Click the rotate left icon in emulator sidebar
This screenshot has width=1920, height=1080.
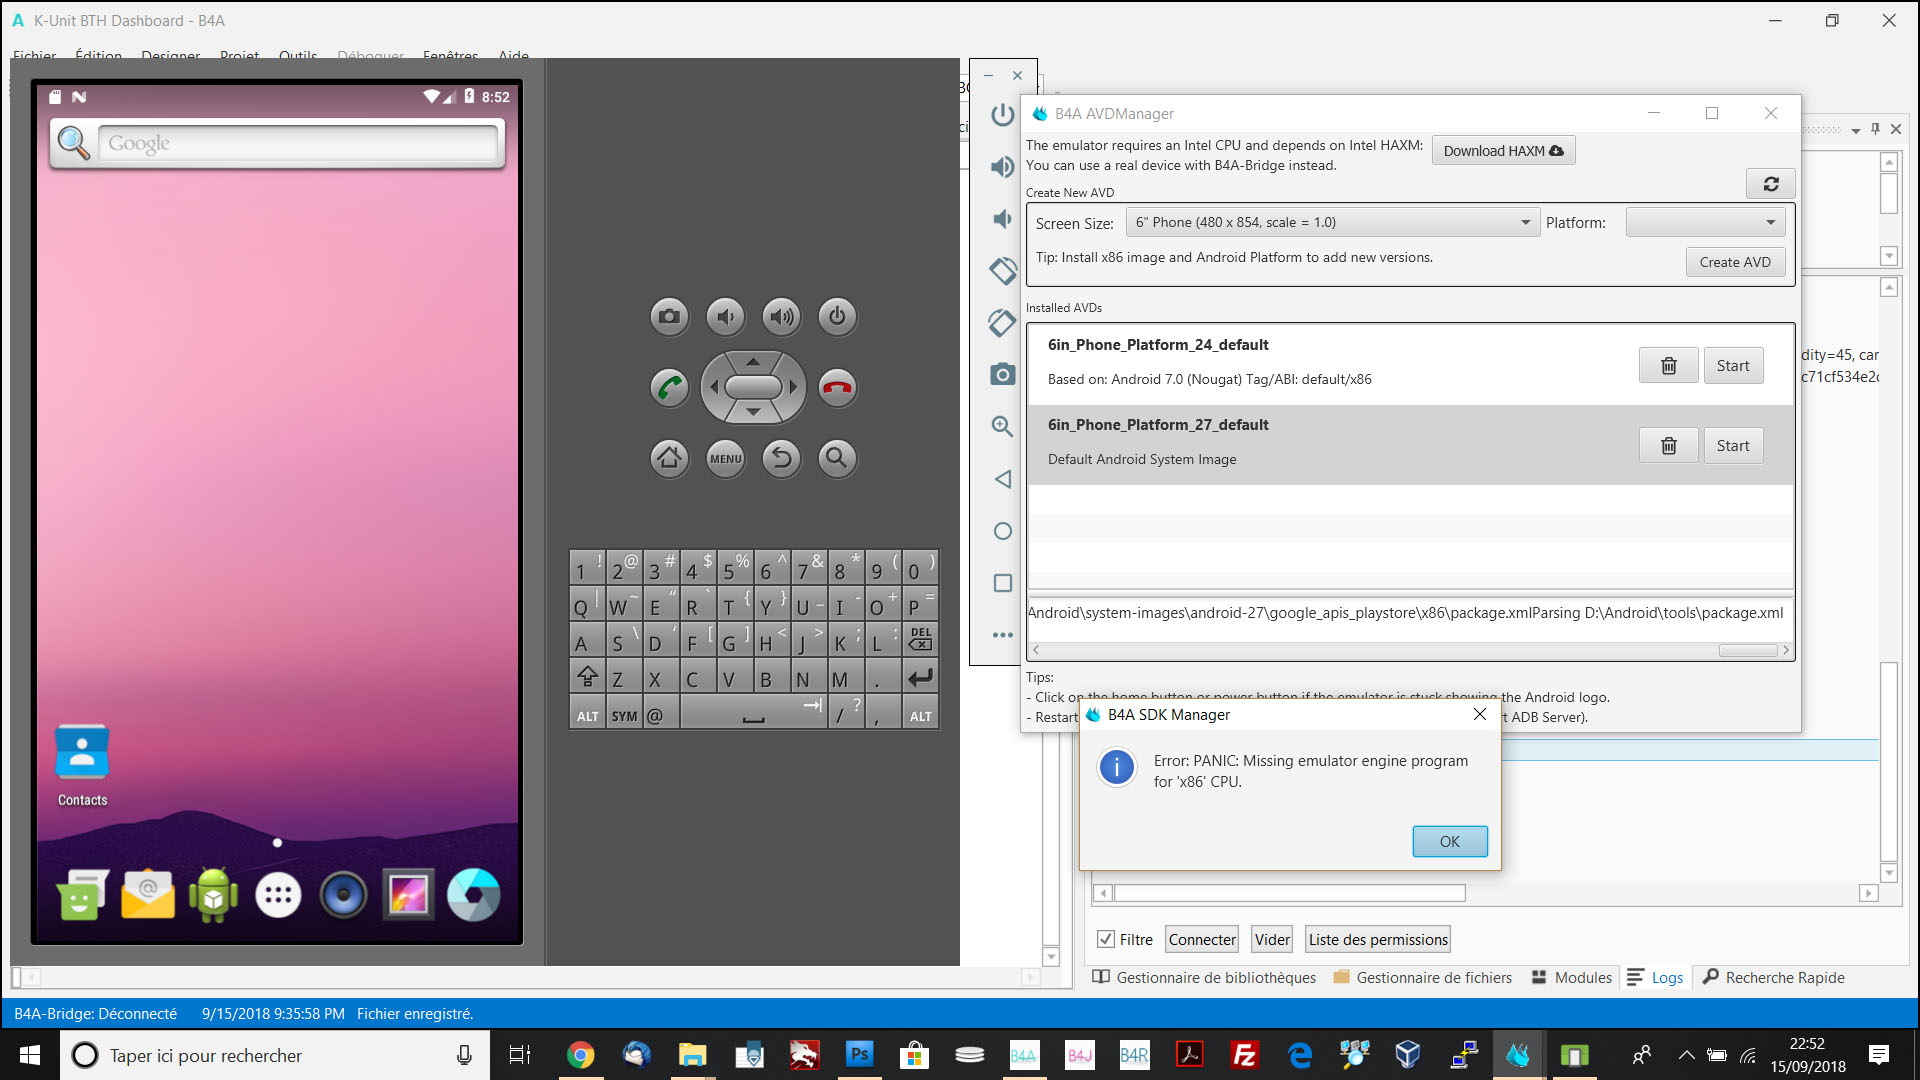tap(1002, 271)
